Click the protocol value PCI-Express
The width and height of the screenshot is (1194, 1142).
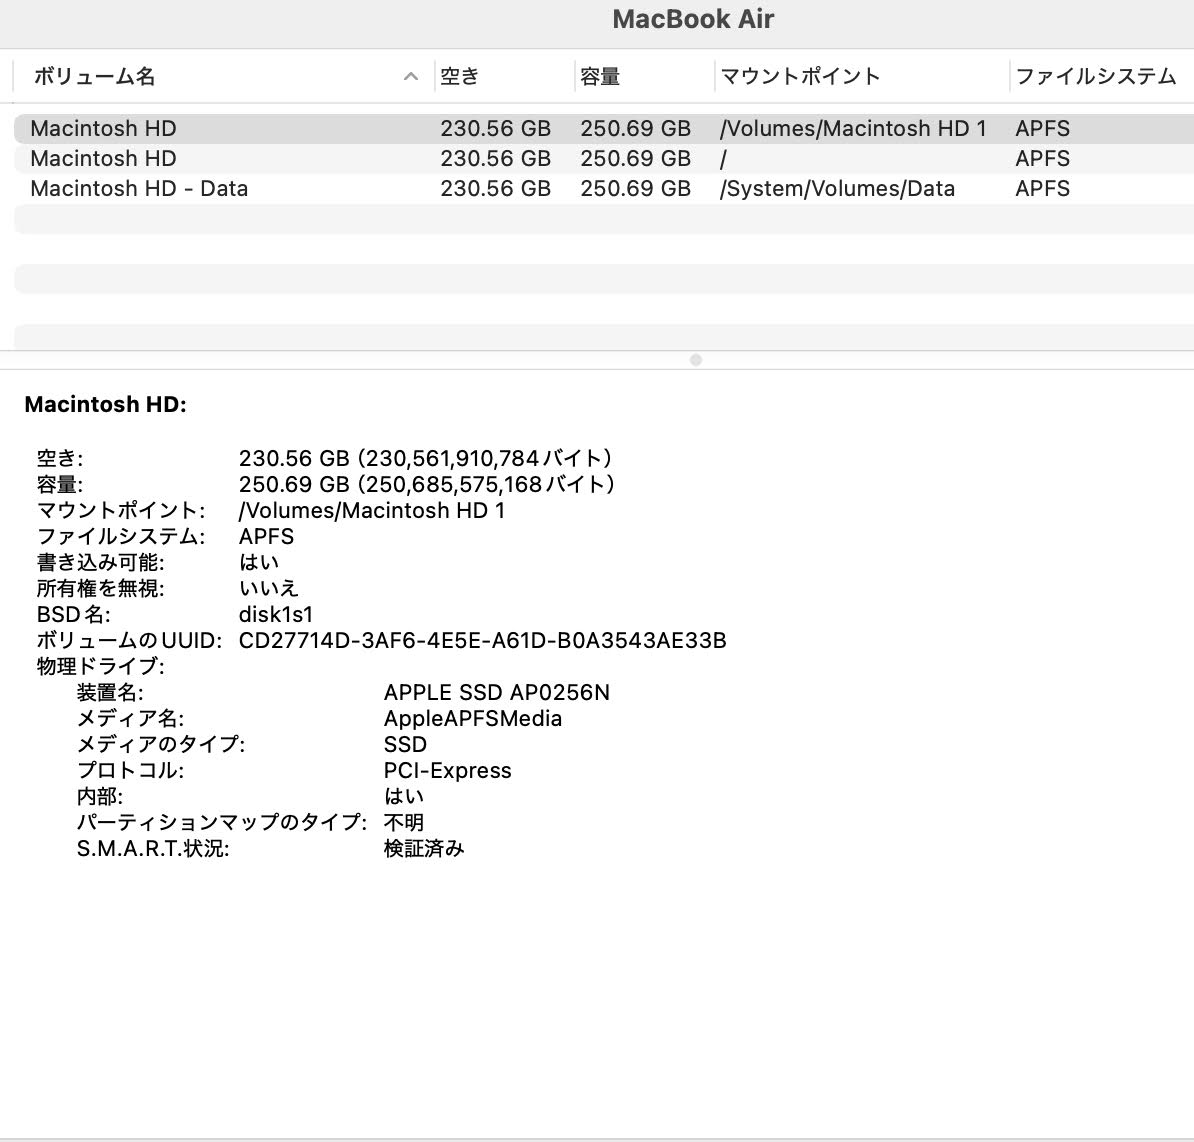tap(448, 770)
